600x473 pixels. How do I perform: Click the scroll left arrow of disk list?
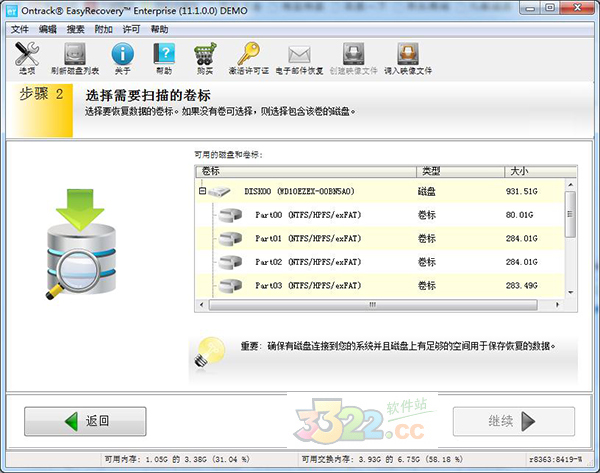coord(202,305)
